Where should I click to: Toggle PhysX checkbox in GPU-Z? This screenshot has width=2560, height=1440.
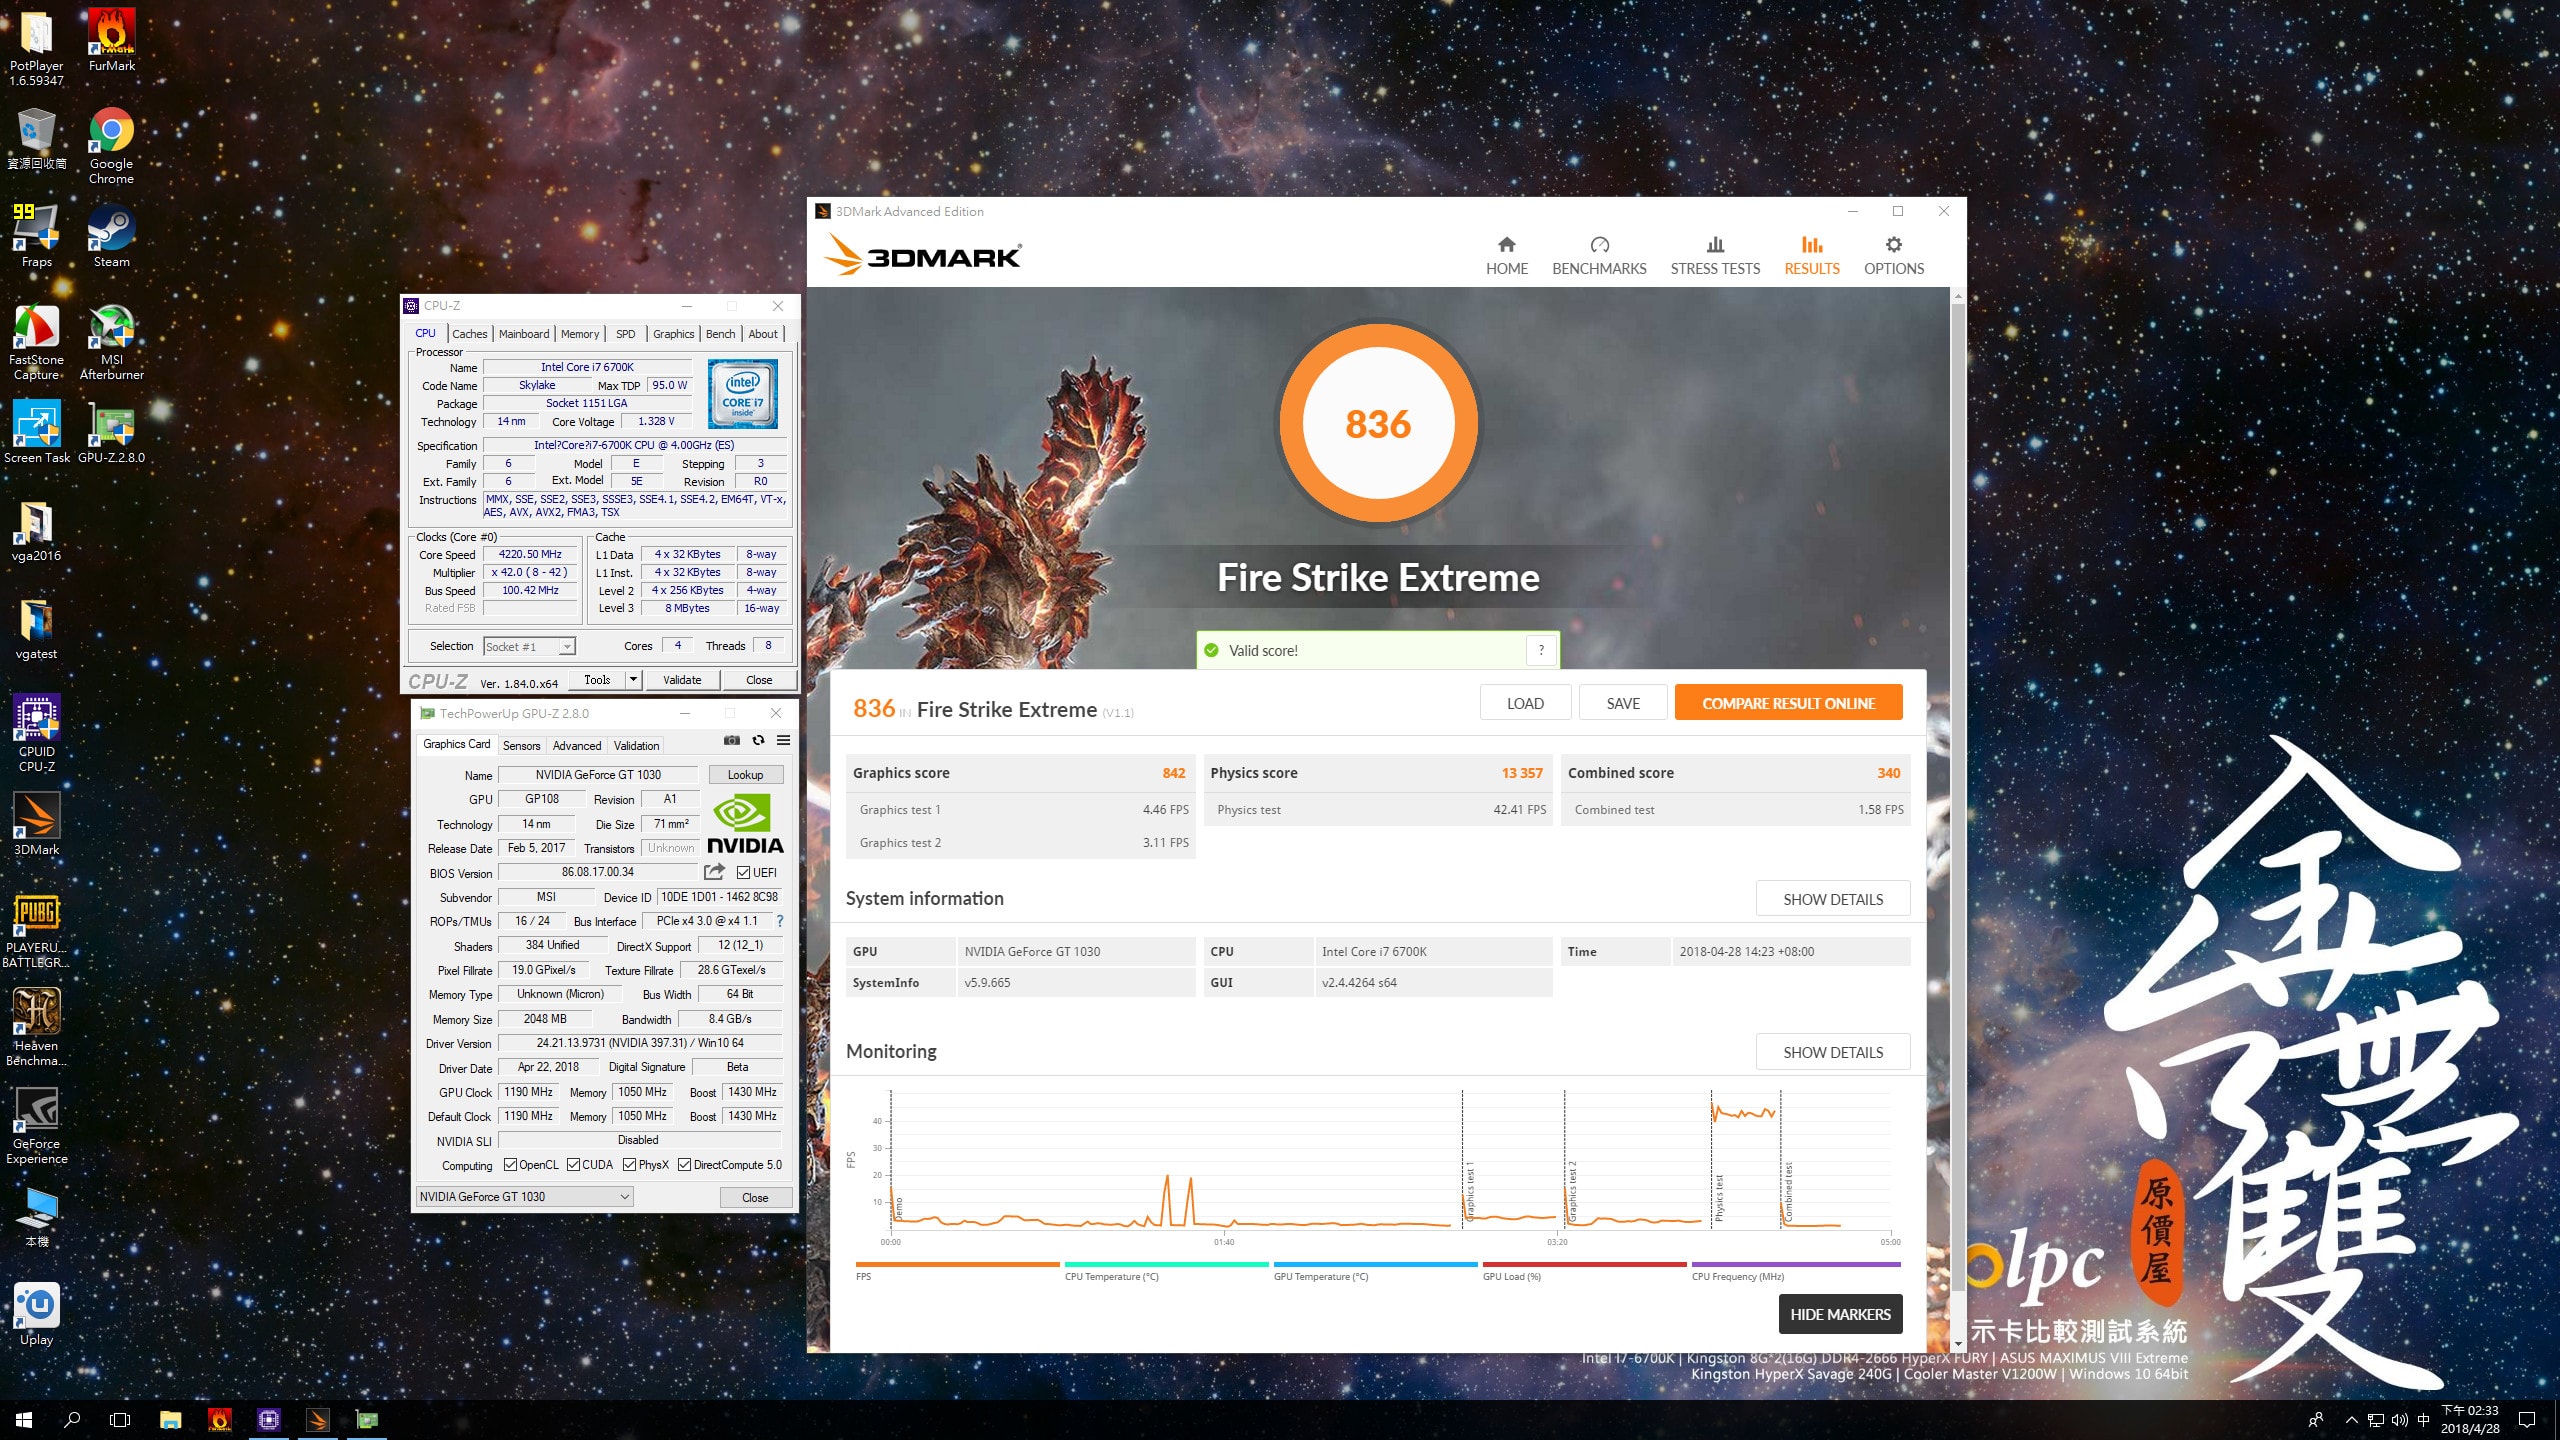[x=629, y=1164]
